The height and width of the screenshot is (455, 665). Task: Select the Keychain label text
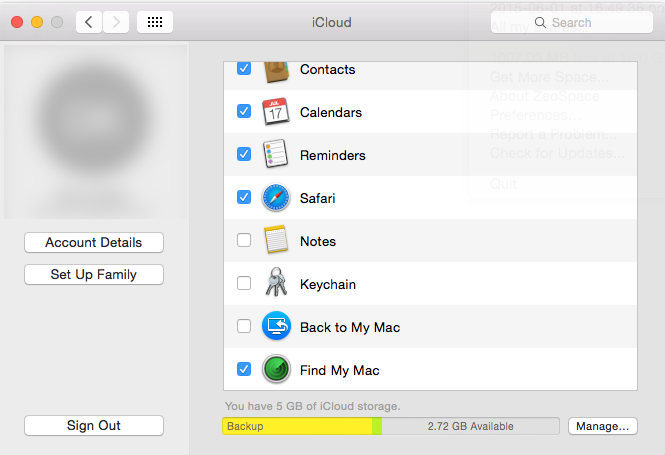(x=328, y=284)
